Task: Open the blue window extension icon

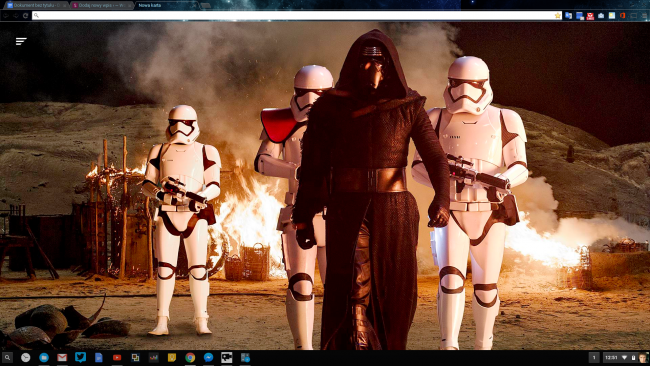Action: click(580, 15)
